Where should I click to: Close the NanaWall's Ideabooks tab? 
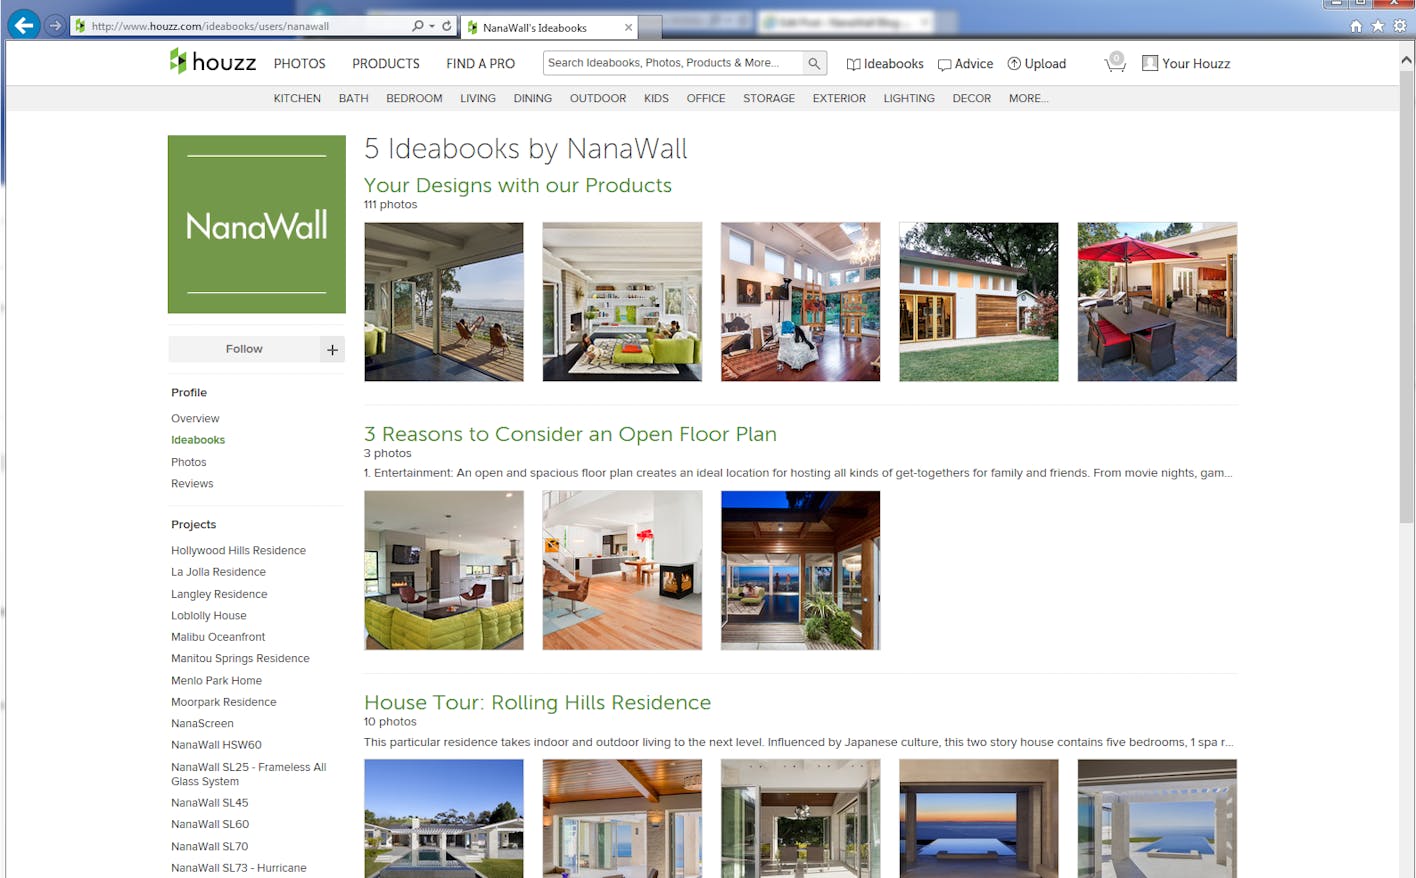pyautogui.click(x=628, y=27)
